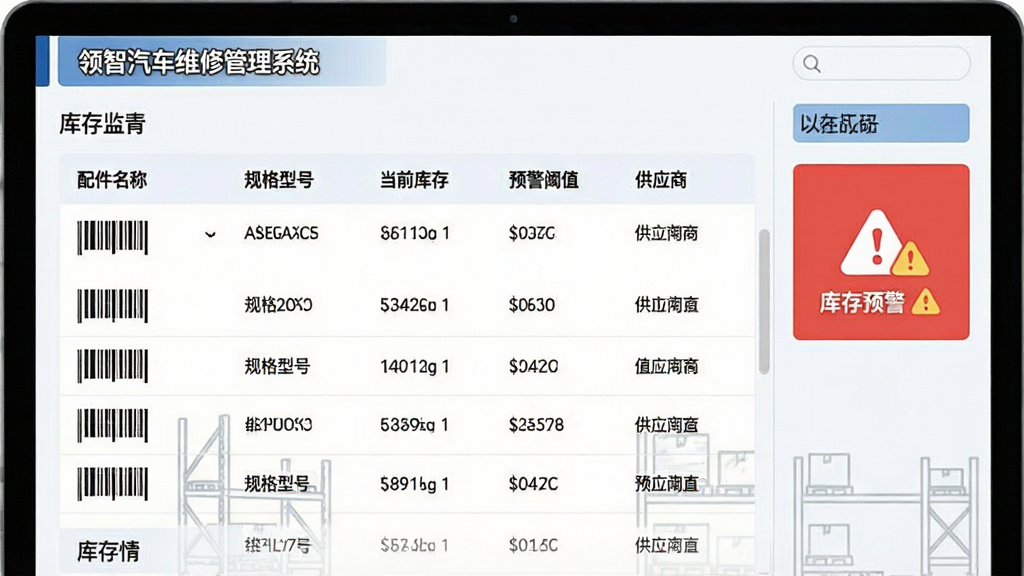This screenshot has width=1024, height=576.
Task: Sort by 当前库存 column header
Action: click(414, 180)
